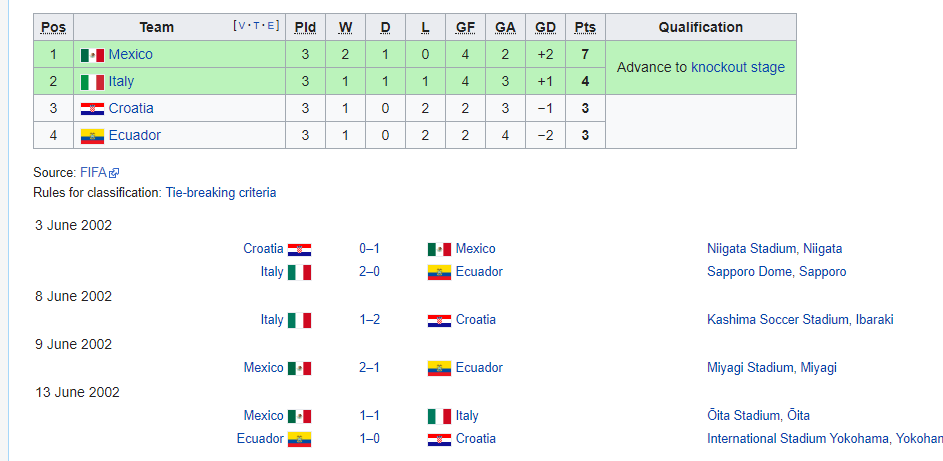Open Tie-breaking criteria link

221,192
